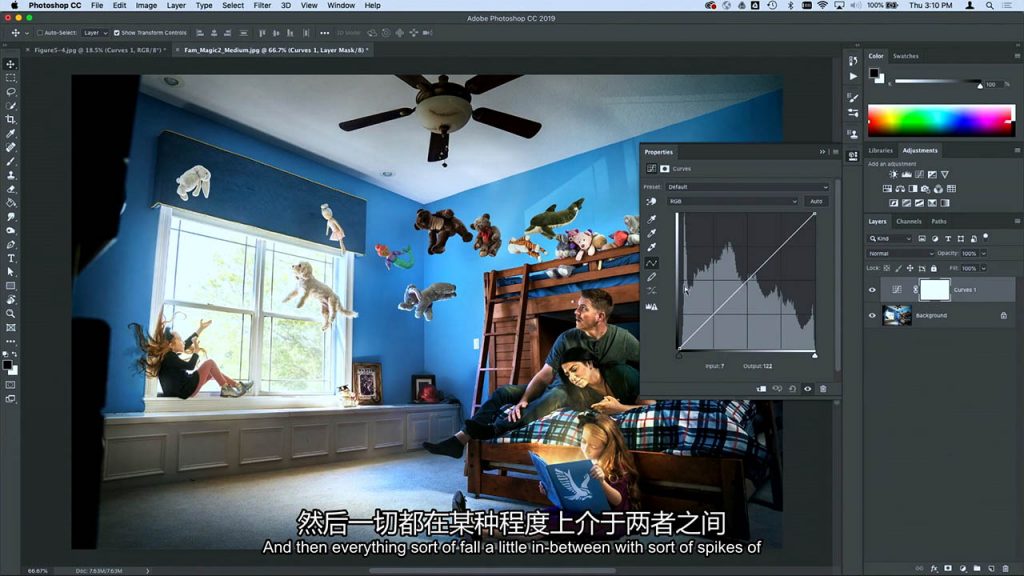Switch to the Channels tab

[x=908, y=221]
